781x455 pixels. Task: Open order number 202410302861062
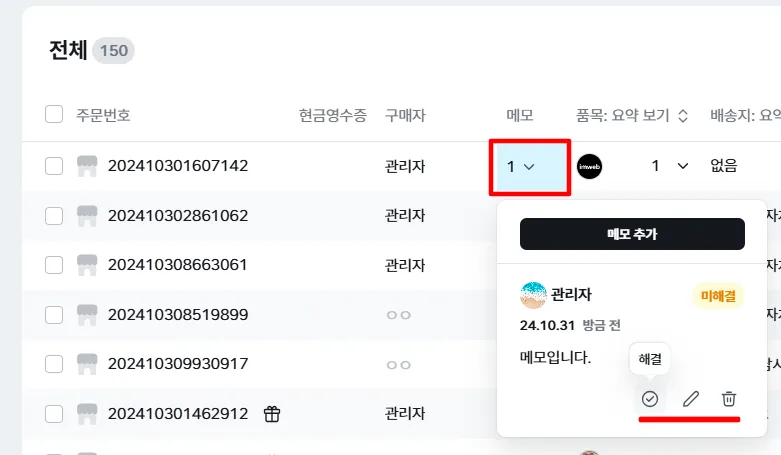[x=178, y=216]
